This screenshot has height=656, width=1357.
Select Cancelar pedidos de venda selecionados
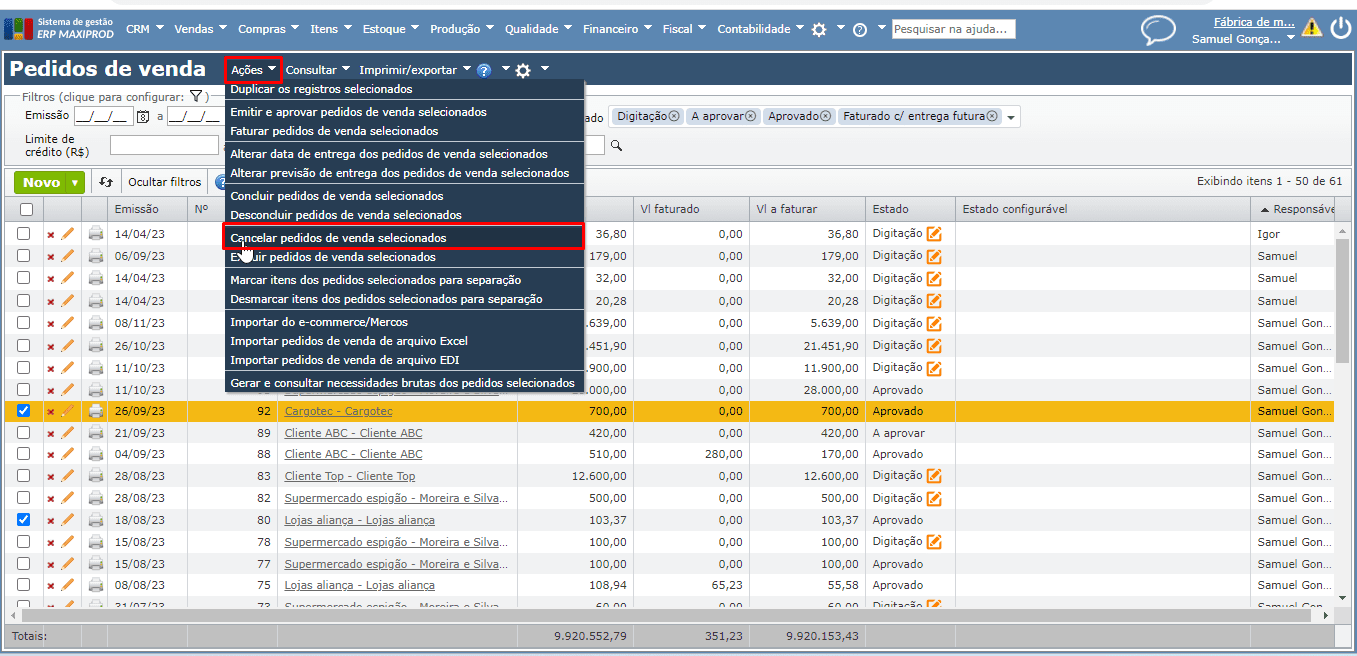click(338, 238)
